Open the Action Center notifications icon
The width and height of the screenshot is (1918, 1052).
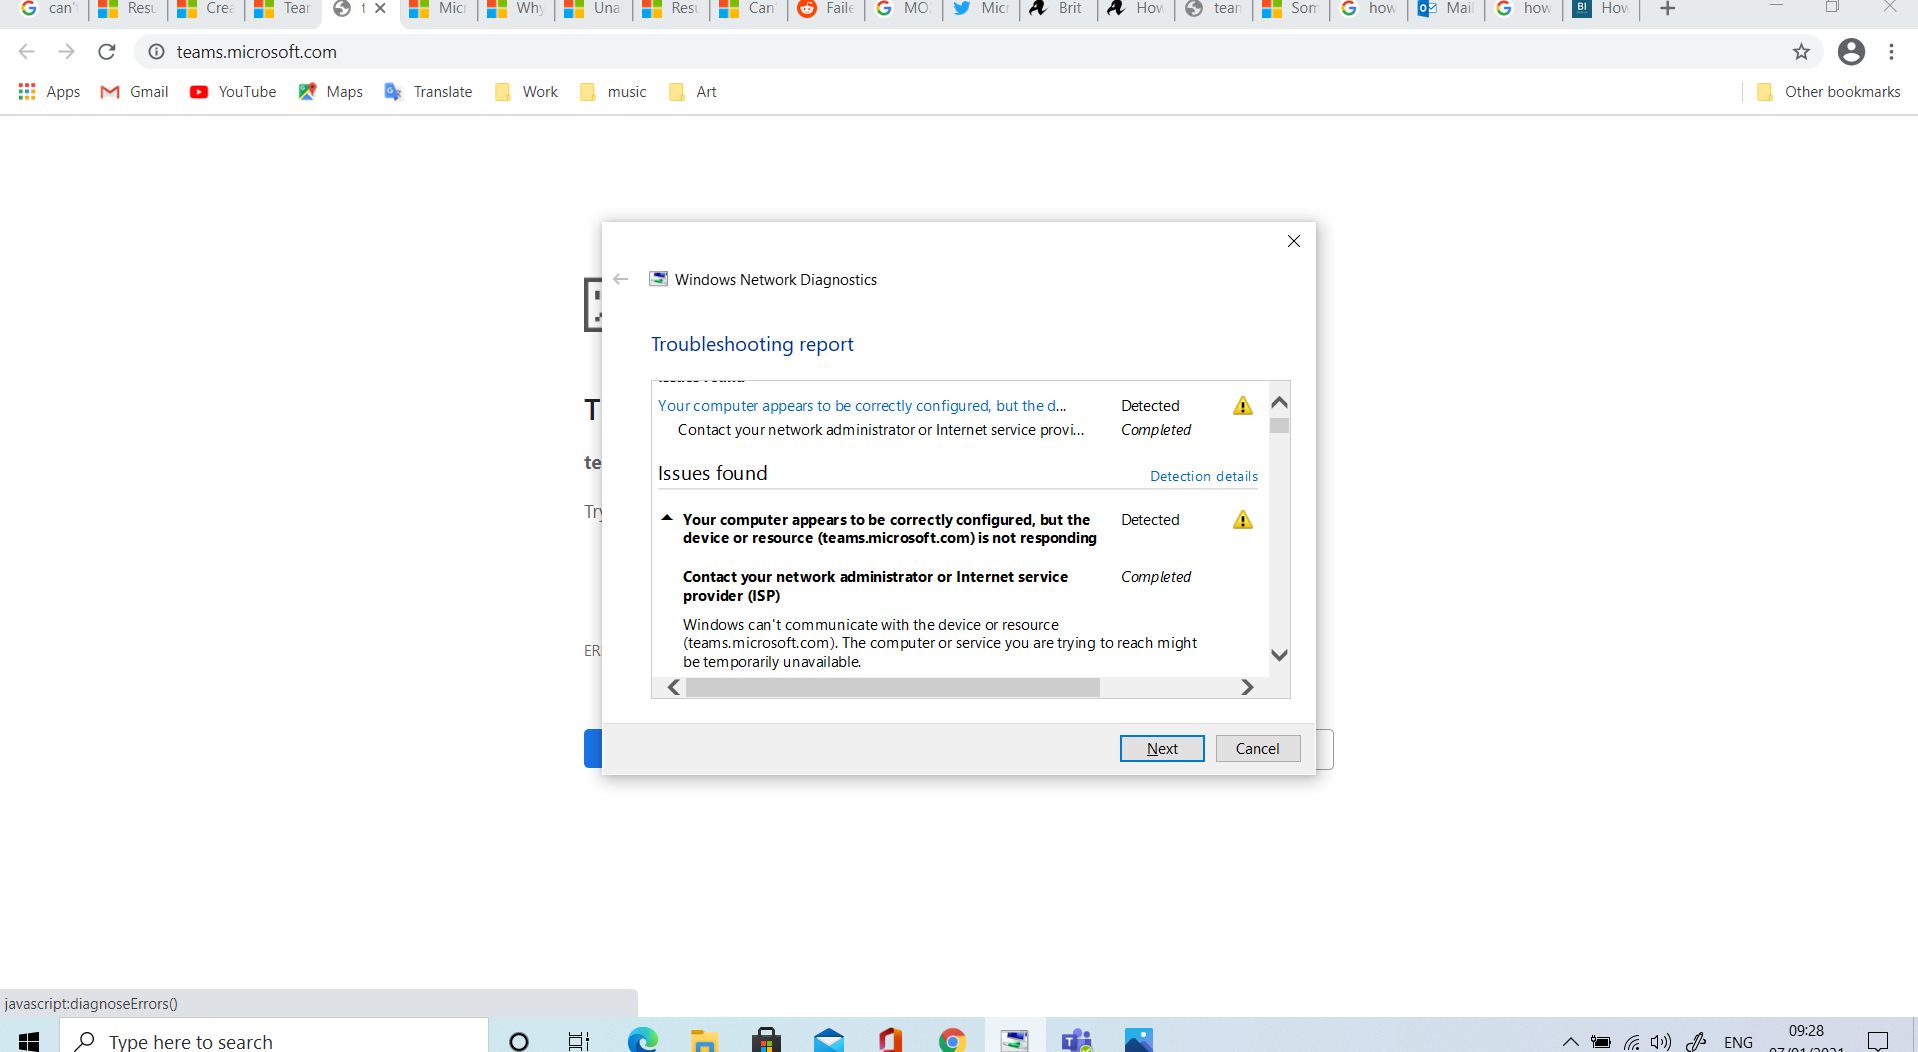click(x=1878, y=1040)
